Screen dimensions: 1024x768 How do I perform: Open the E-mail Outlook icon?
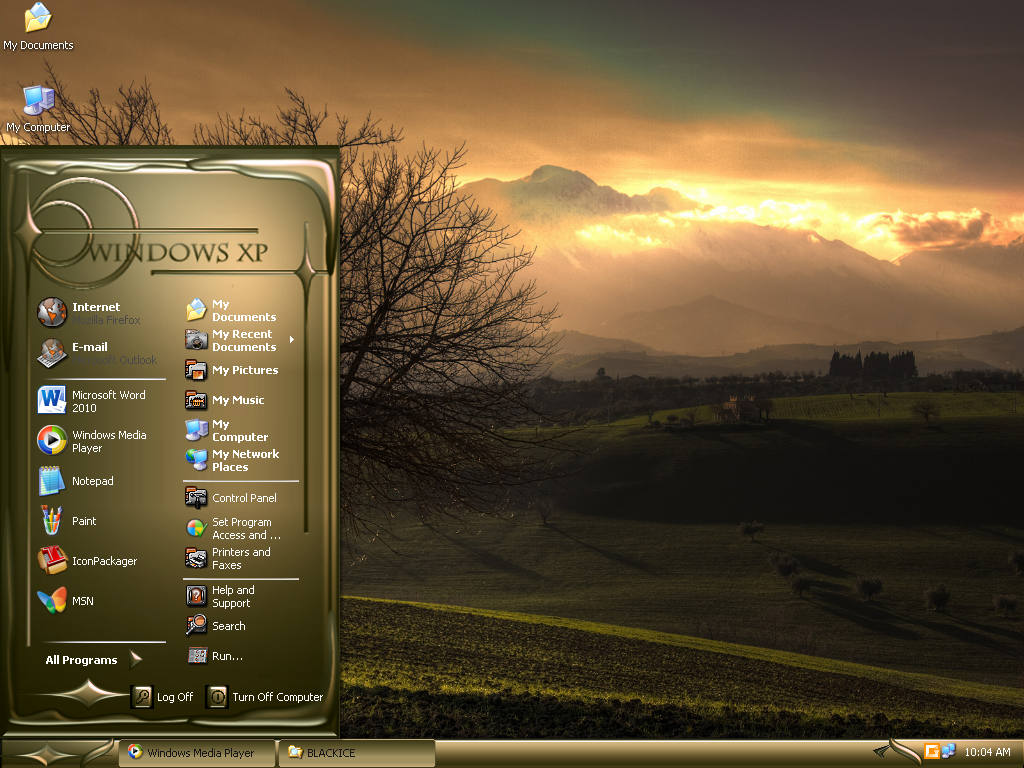[x=52, y=353]
